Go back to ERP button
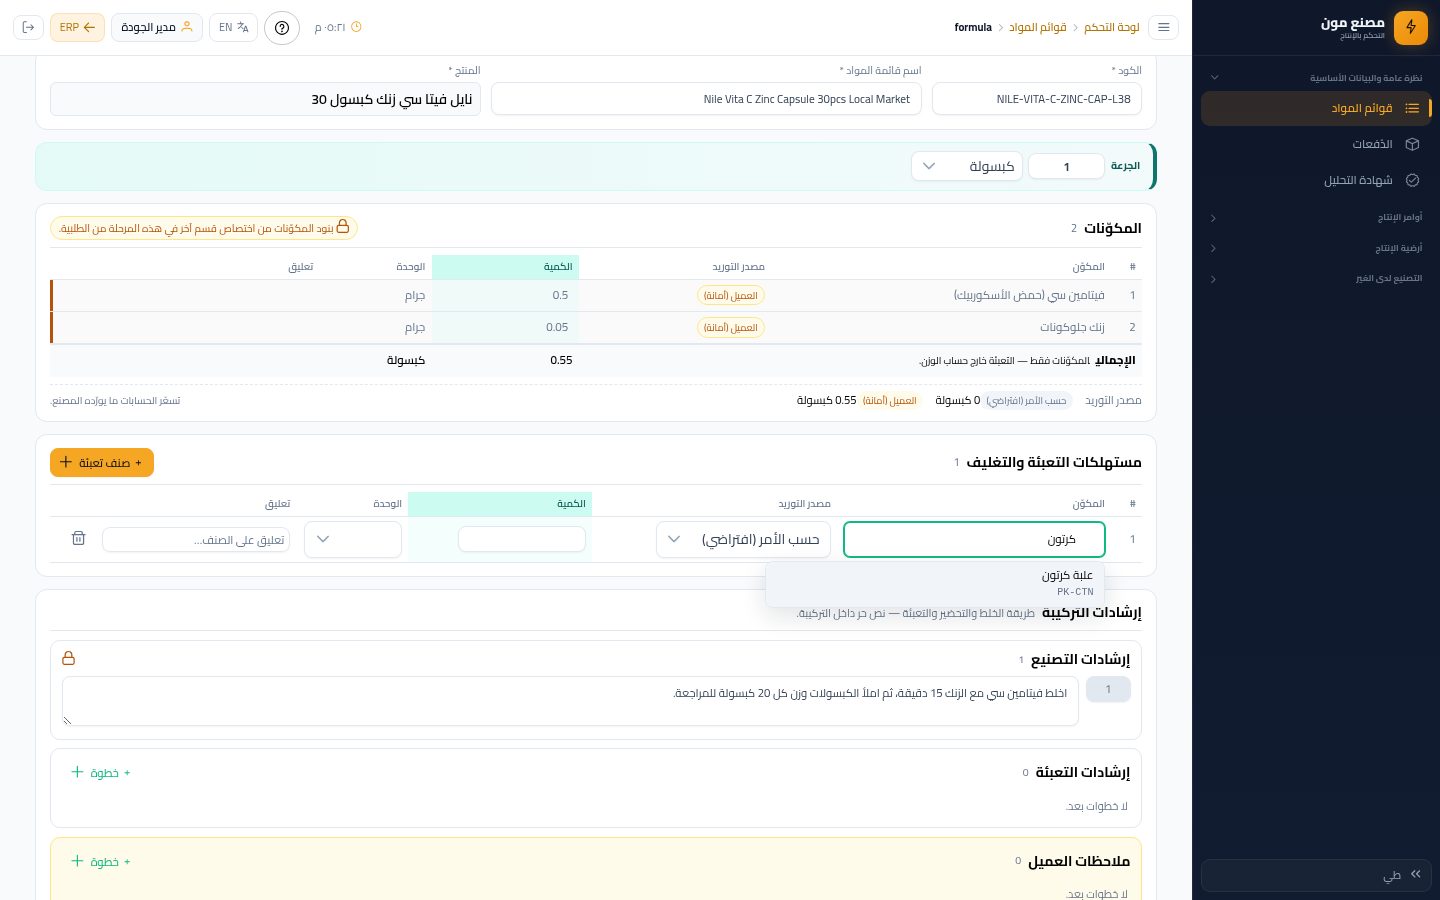The width and height of the screenshot is (1440, 900). tap(77, 27)
